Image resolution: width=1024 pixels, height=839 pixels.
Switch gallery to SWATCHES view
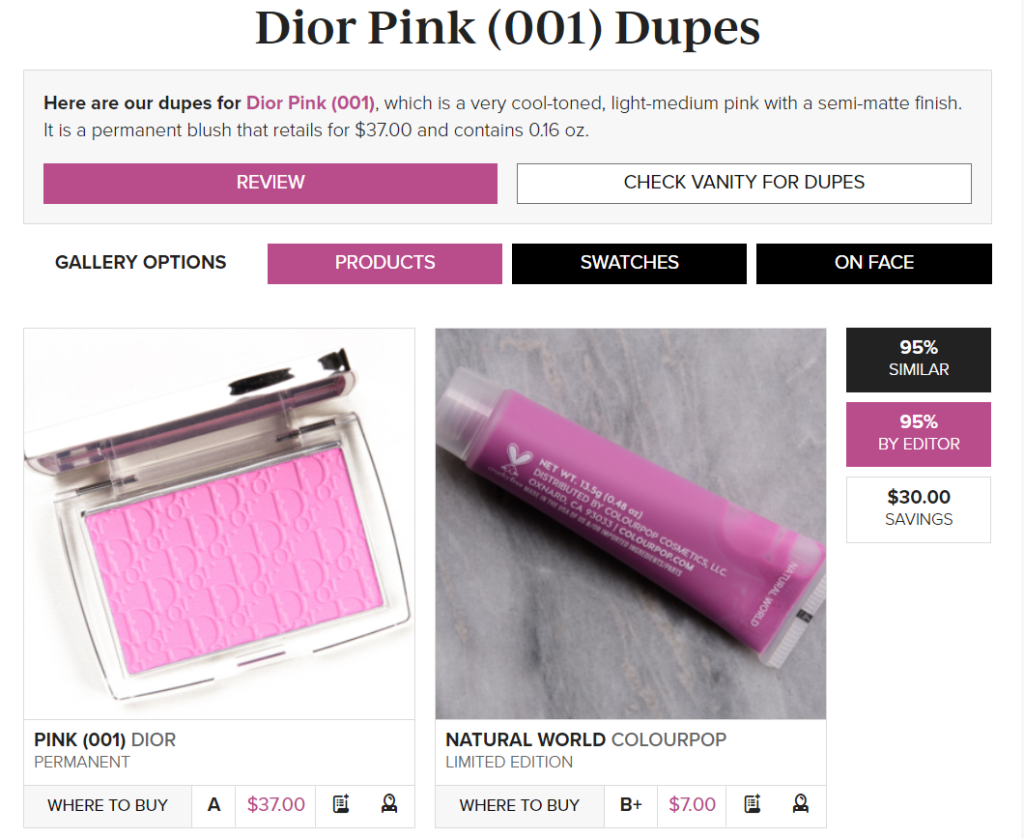click(629, 263)
